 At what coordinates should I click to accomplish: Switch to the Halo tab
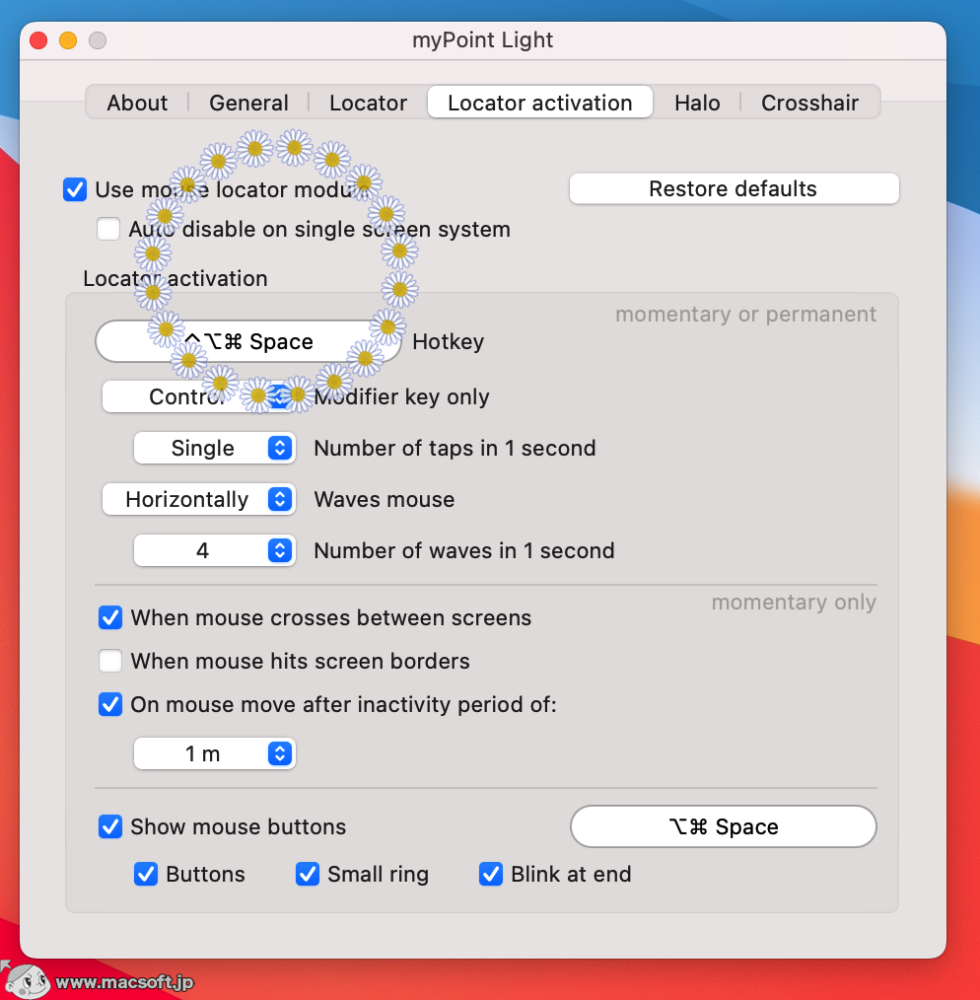697,102
